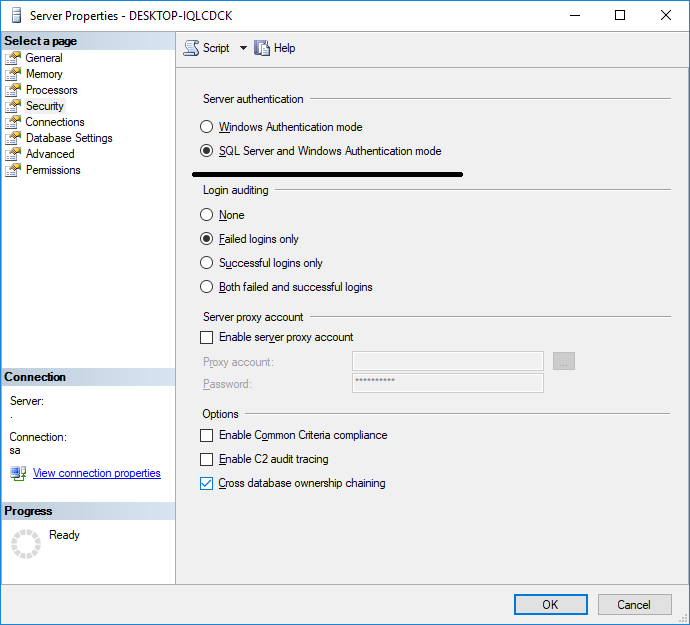Open the Database Settings page

click(69, 138)
